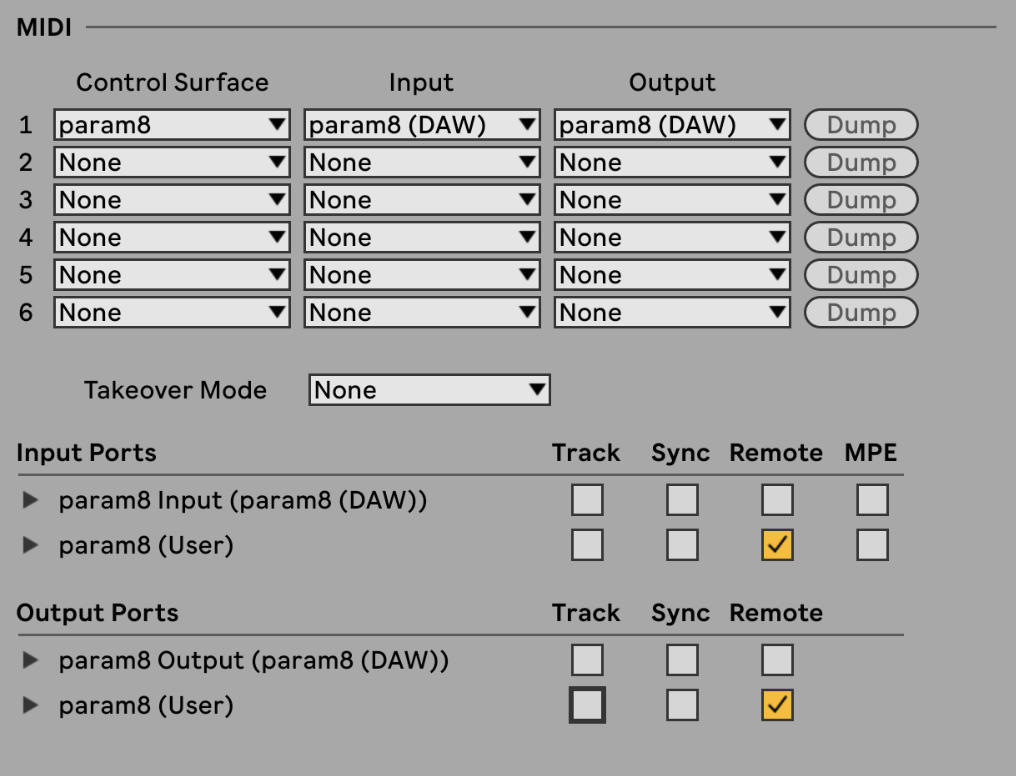Enable Remote for param8 Input (DAW) port
1016x776 pixels.
(777, 500)
